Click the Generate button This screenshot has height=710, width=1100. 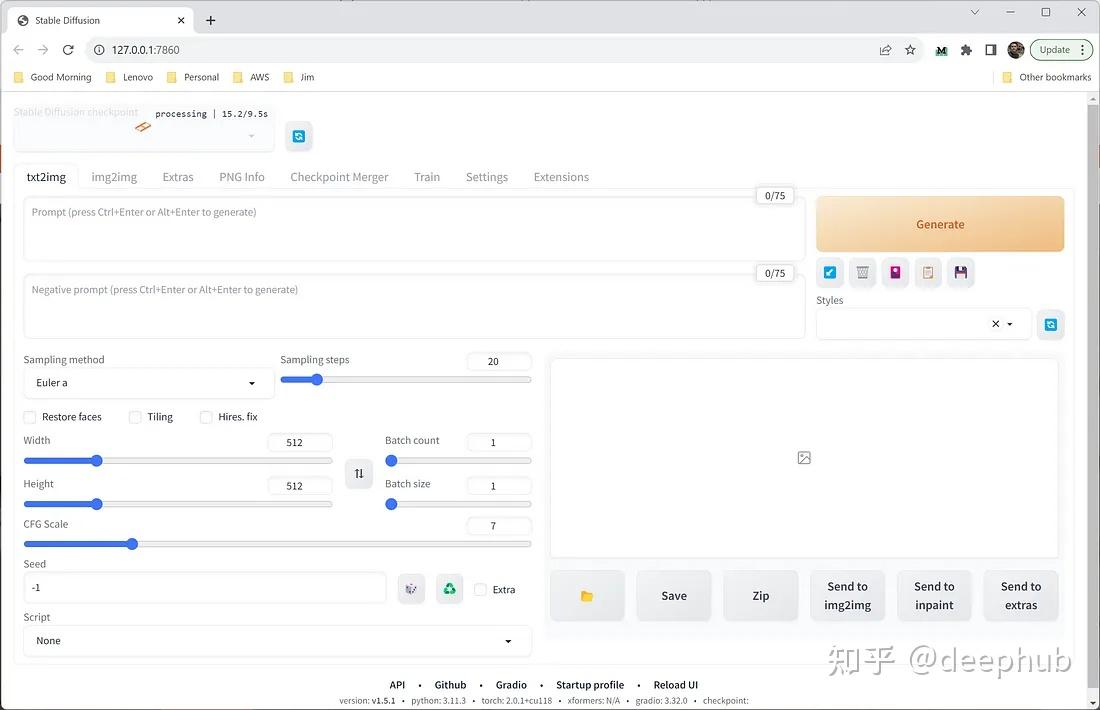[940, 224]
